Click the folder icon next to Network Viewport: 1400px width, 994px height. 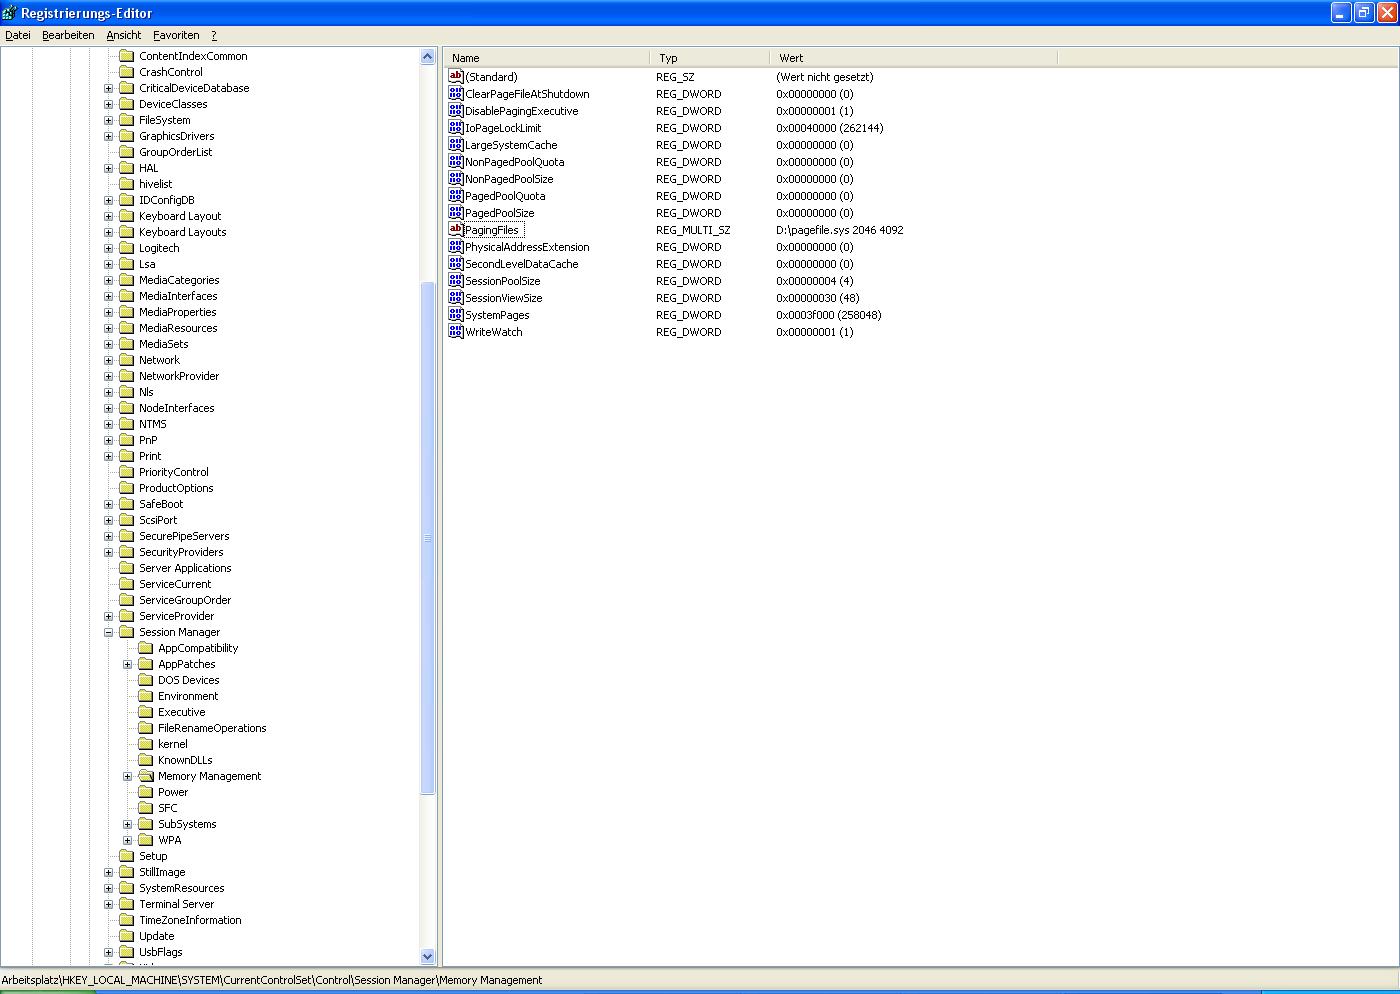pyautogui.click(x=127, y=360)
